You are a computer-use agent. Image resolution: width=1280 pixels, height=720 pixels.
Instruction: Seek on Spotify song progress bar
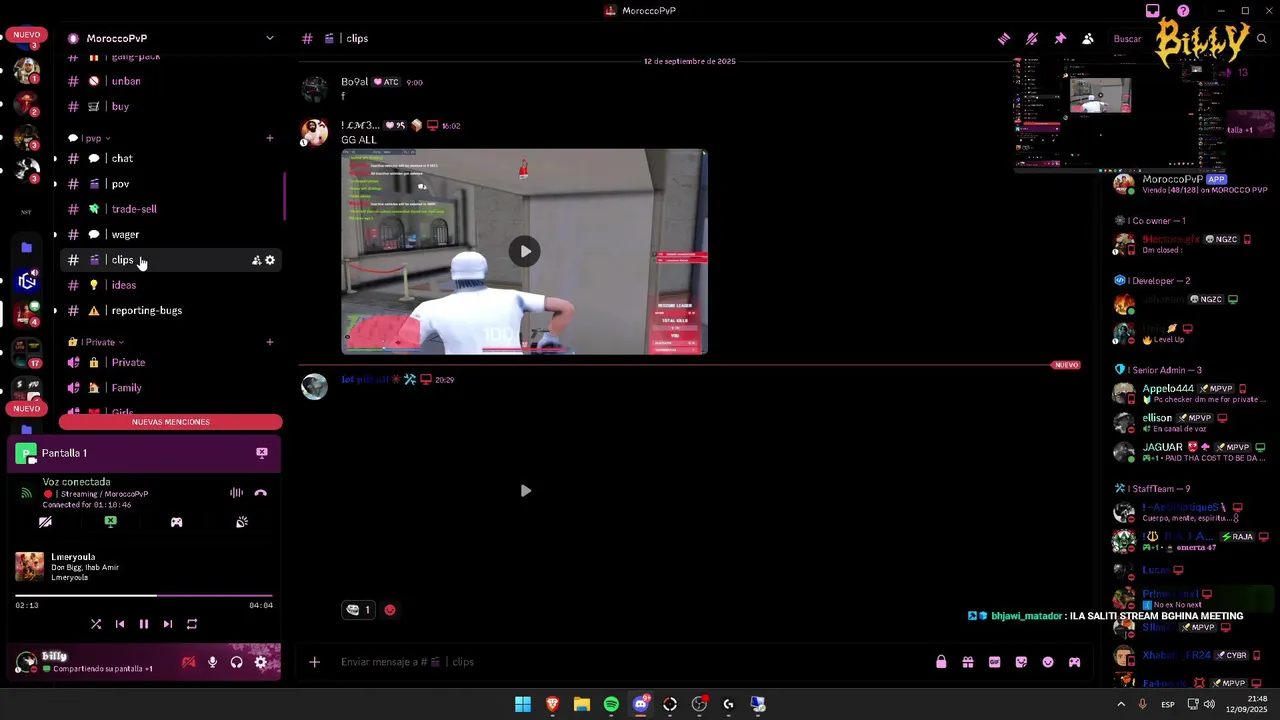tap(144, 596)
